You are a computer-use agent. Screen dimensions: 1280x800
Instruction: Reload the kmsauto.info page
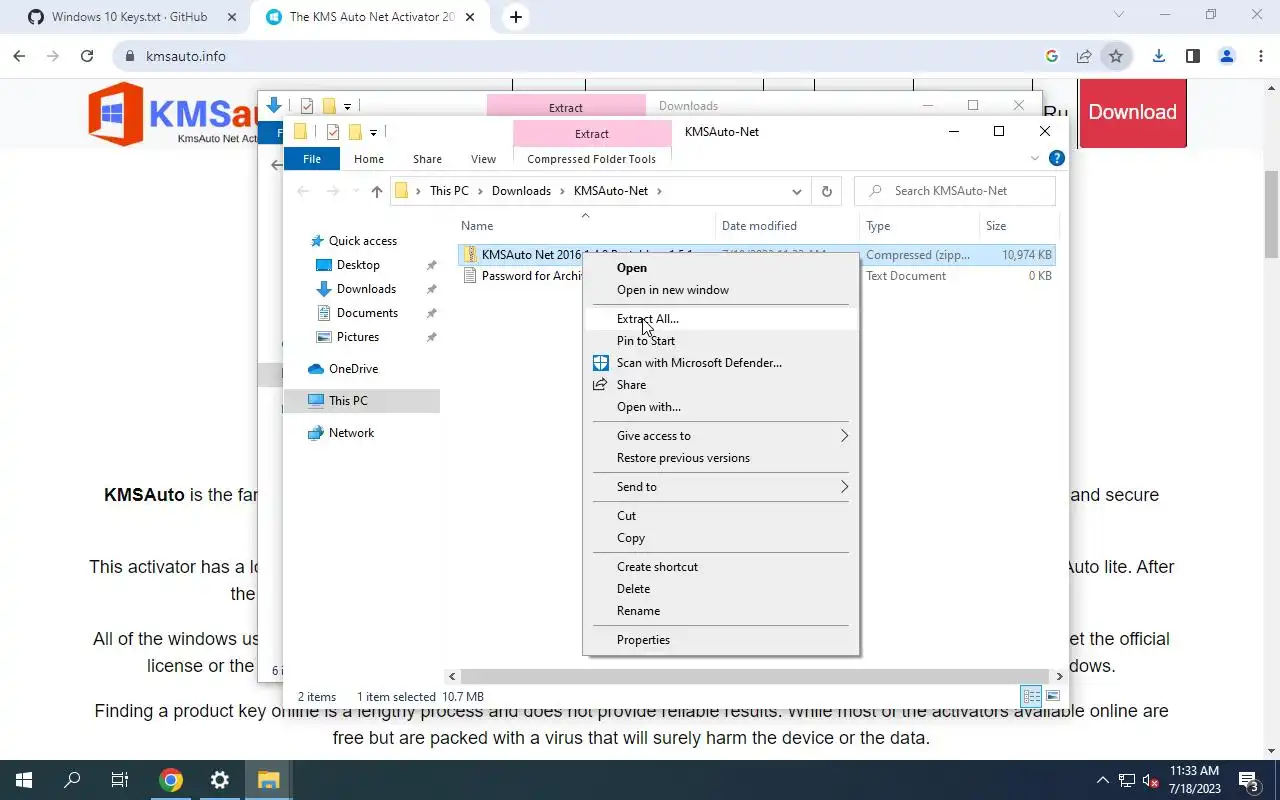(x=87, y=56)
